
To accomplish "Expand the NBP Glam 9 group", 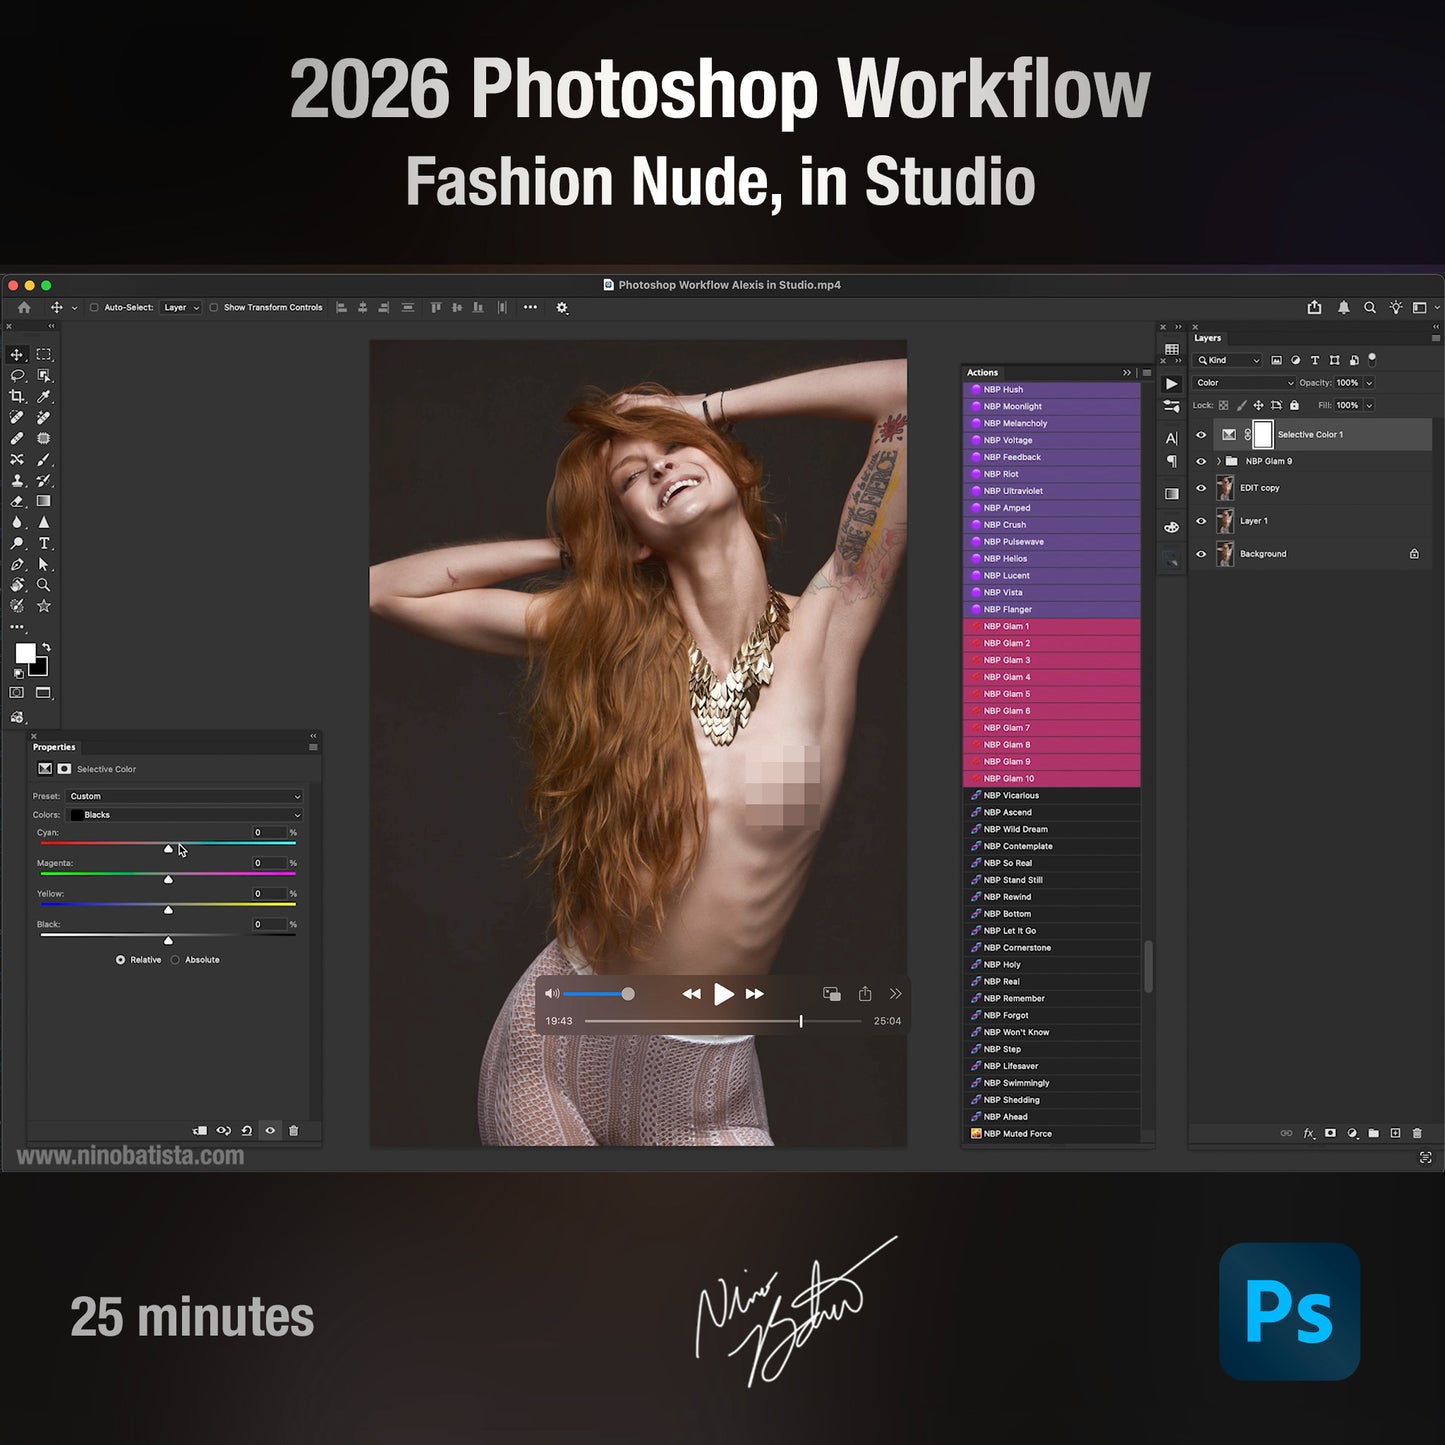I will [1218, 461].
